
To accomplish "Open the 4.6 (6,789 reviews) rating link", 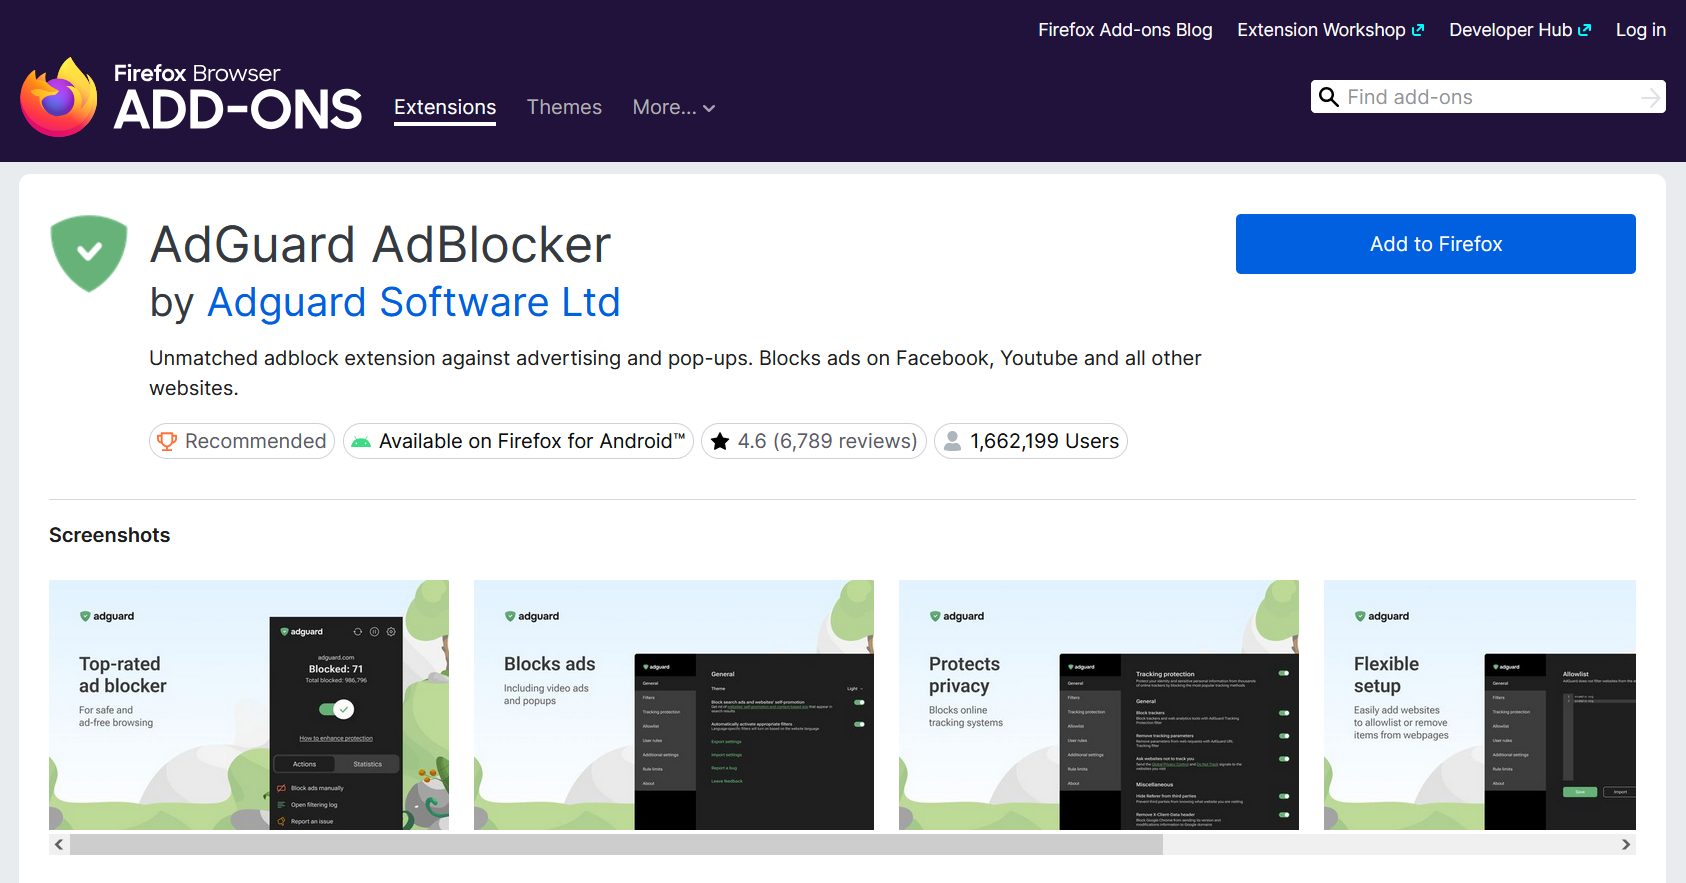I will (814, 441).
